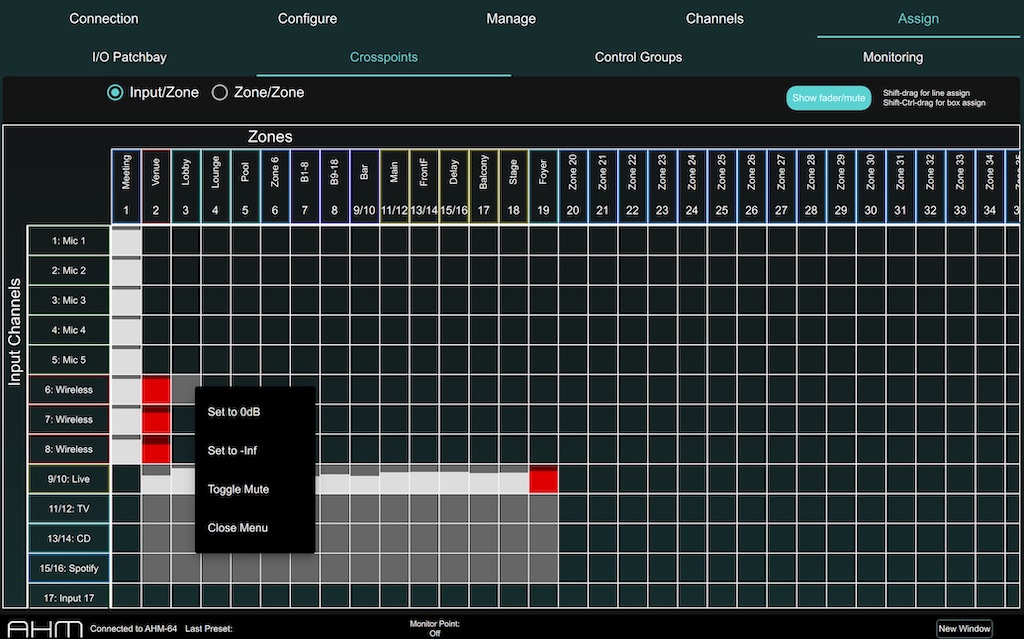Select the 15/16: Spotify input channel label

69,569
